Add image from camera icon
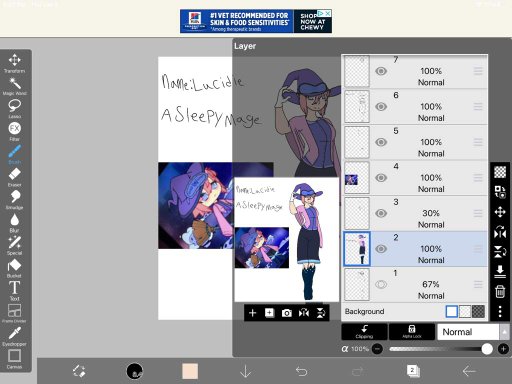 click(287, 313)
